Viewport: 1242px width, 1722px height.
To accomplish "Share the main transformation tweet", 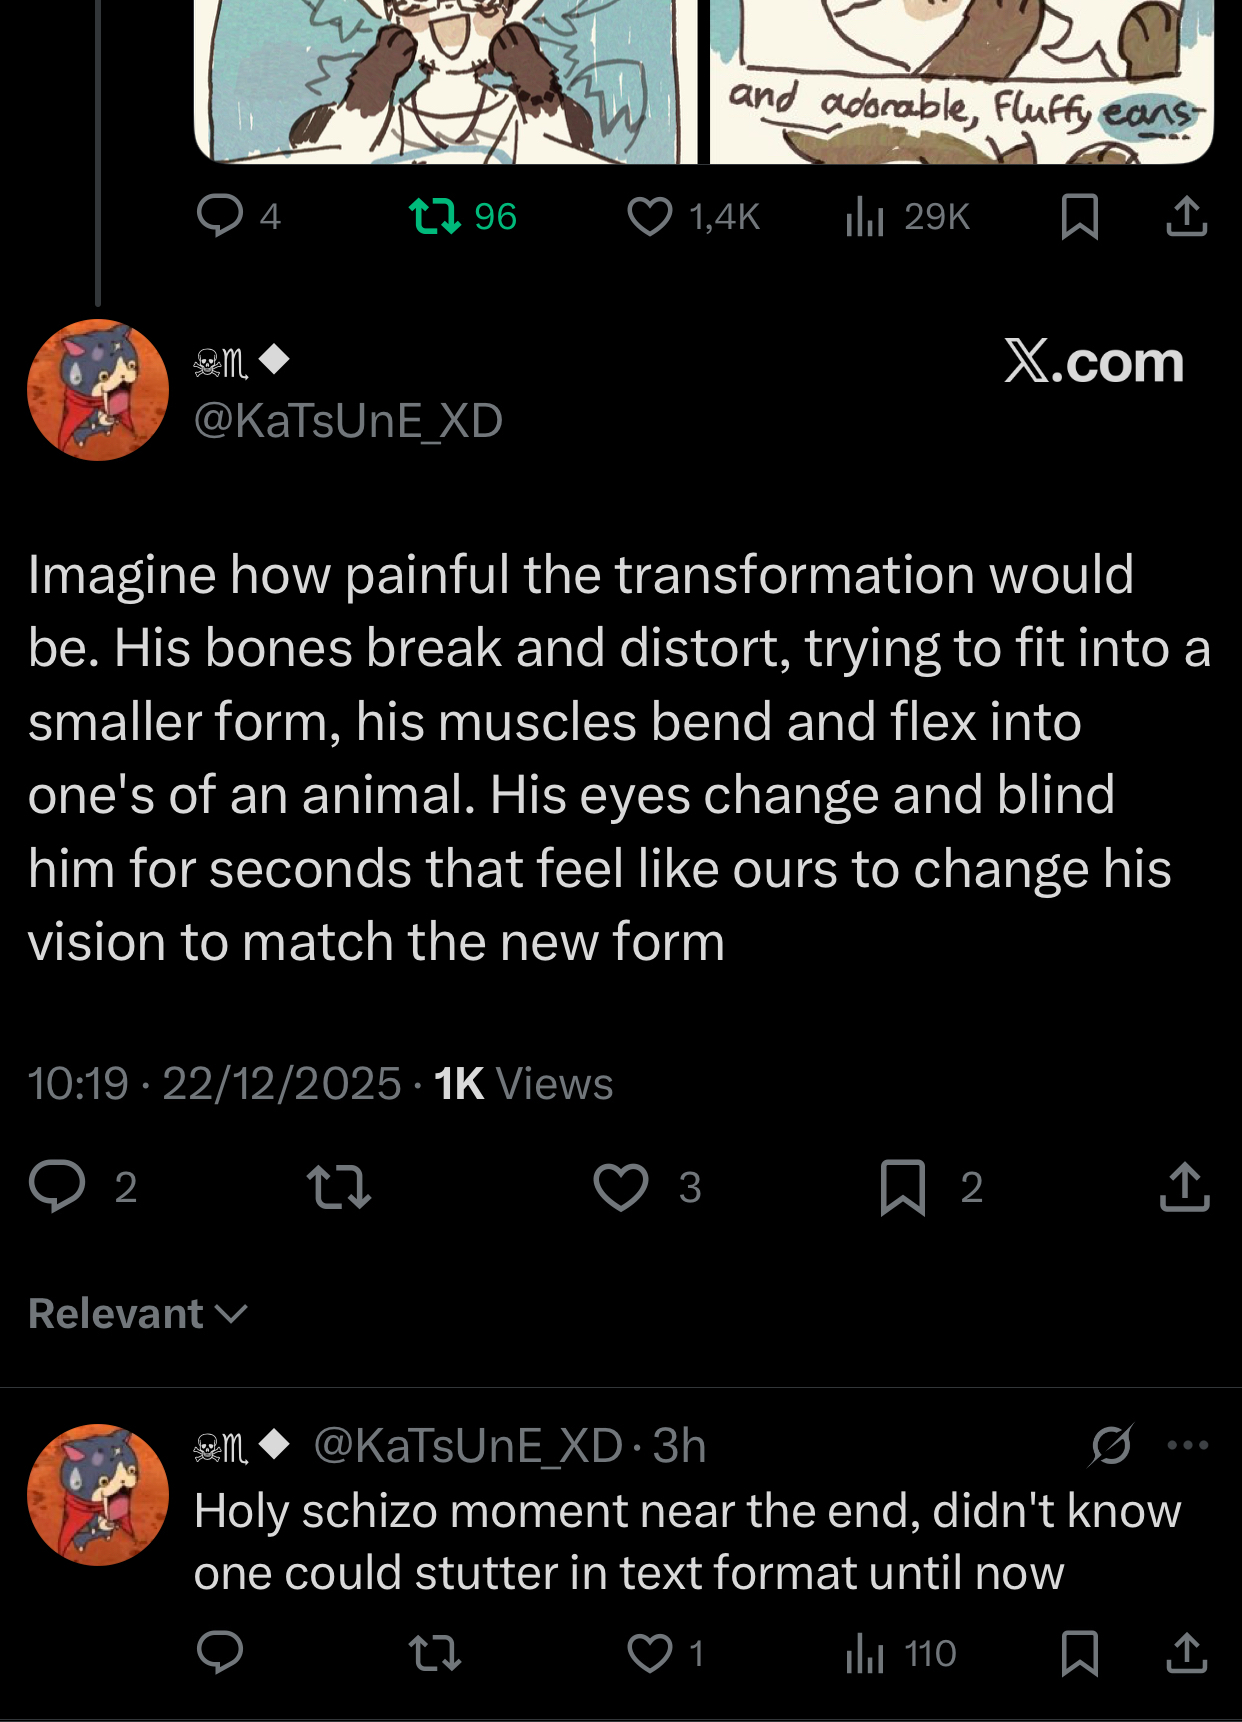I will pyautogui.click(x=1185, y=1186).
